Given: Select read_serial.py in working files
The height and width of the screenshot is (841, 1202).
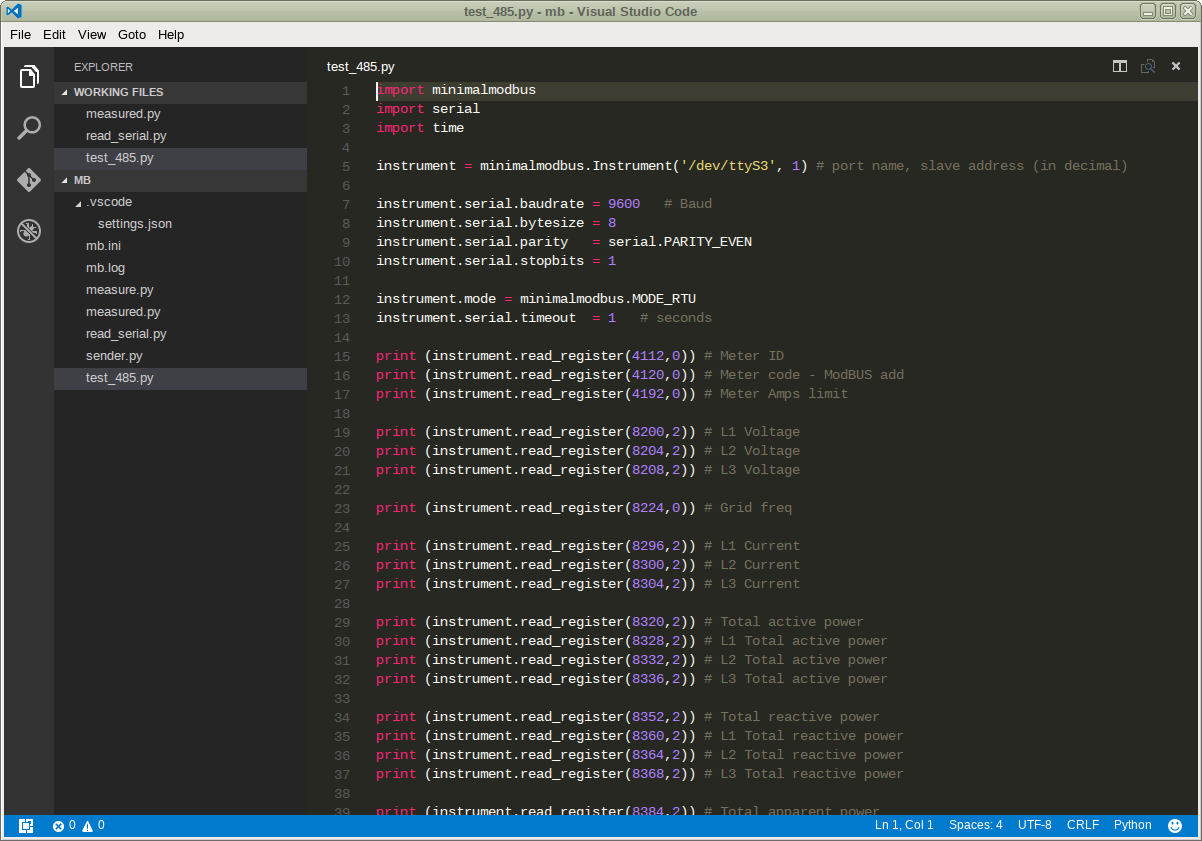Looking at the screenshot, I should 126,136.
